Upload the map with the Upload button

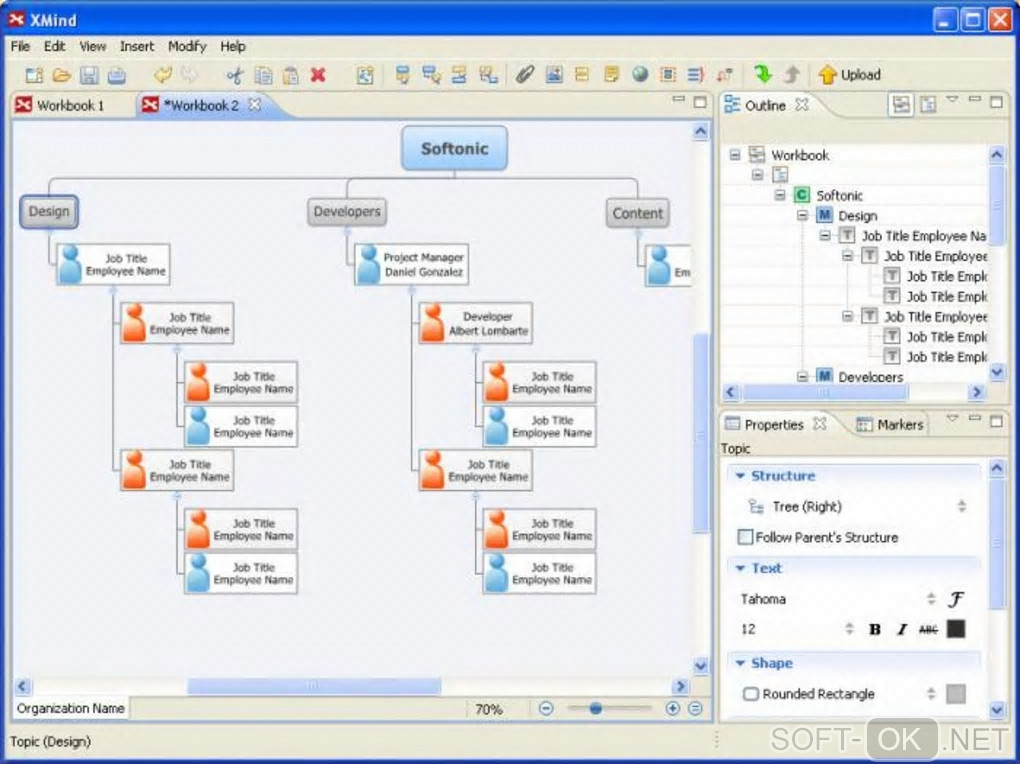pyautogui.click(x=850, y=75)
